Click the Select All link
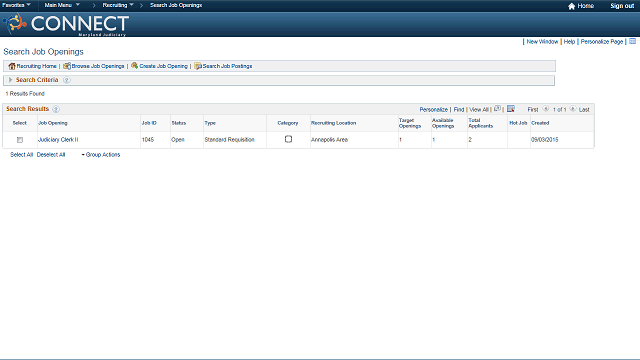 21,155
